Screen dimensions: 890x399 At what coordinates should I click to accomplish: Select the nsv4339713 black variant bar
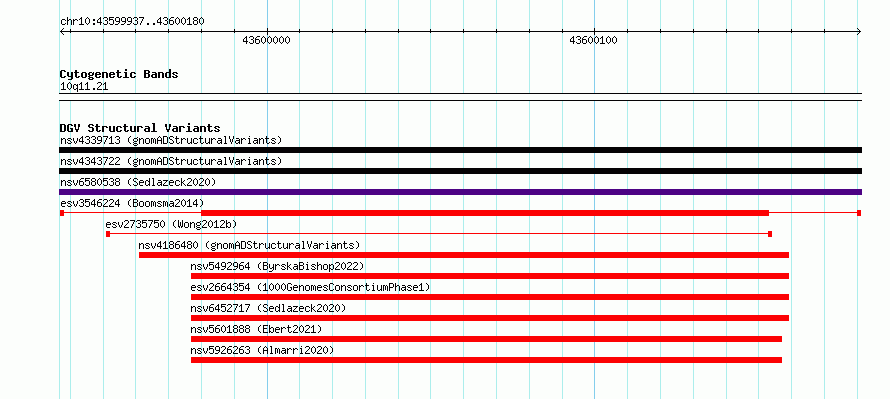460,150
